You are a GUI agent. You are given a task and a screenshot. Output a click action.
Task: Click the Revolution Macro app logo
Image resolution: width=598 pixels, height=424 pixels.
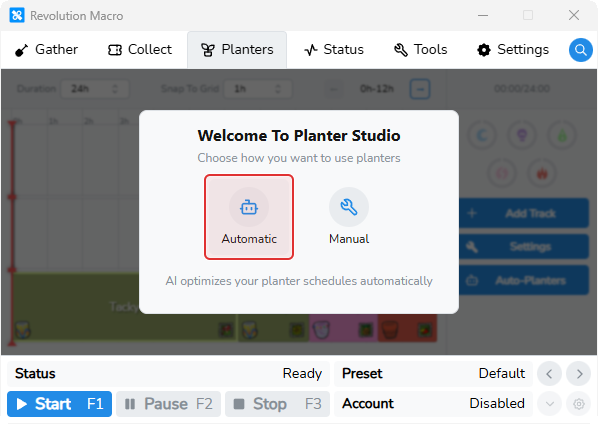click(17, 15)
